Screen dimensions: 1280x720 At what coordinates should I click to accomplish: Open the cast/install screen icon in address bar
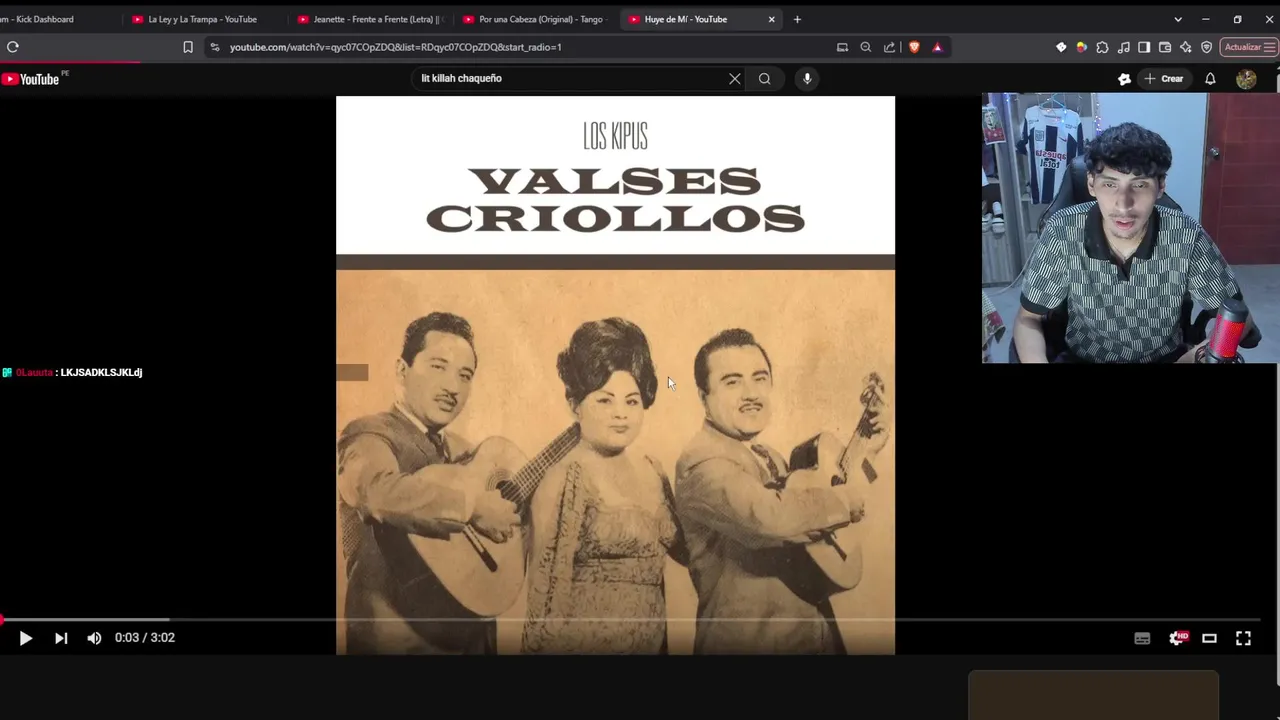click(x=842, y=47)
